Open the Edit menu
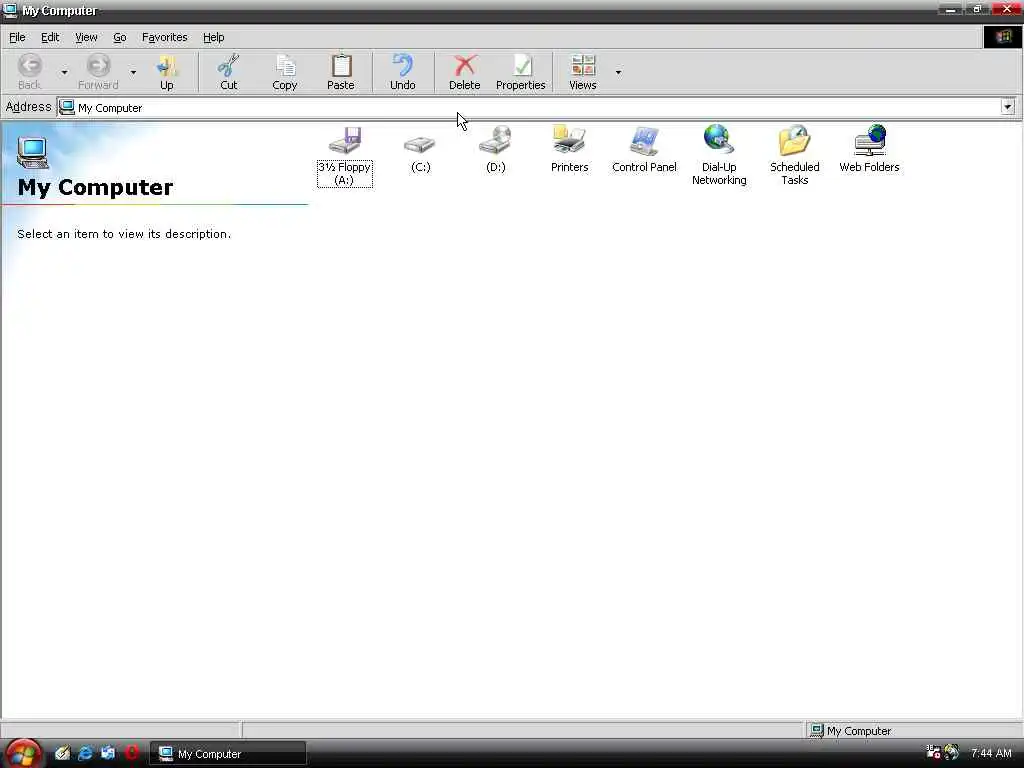The height and width of the screenshot is (768, 1024). 50,37
